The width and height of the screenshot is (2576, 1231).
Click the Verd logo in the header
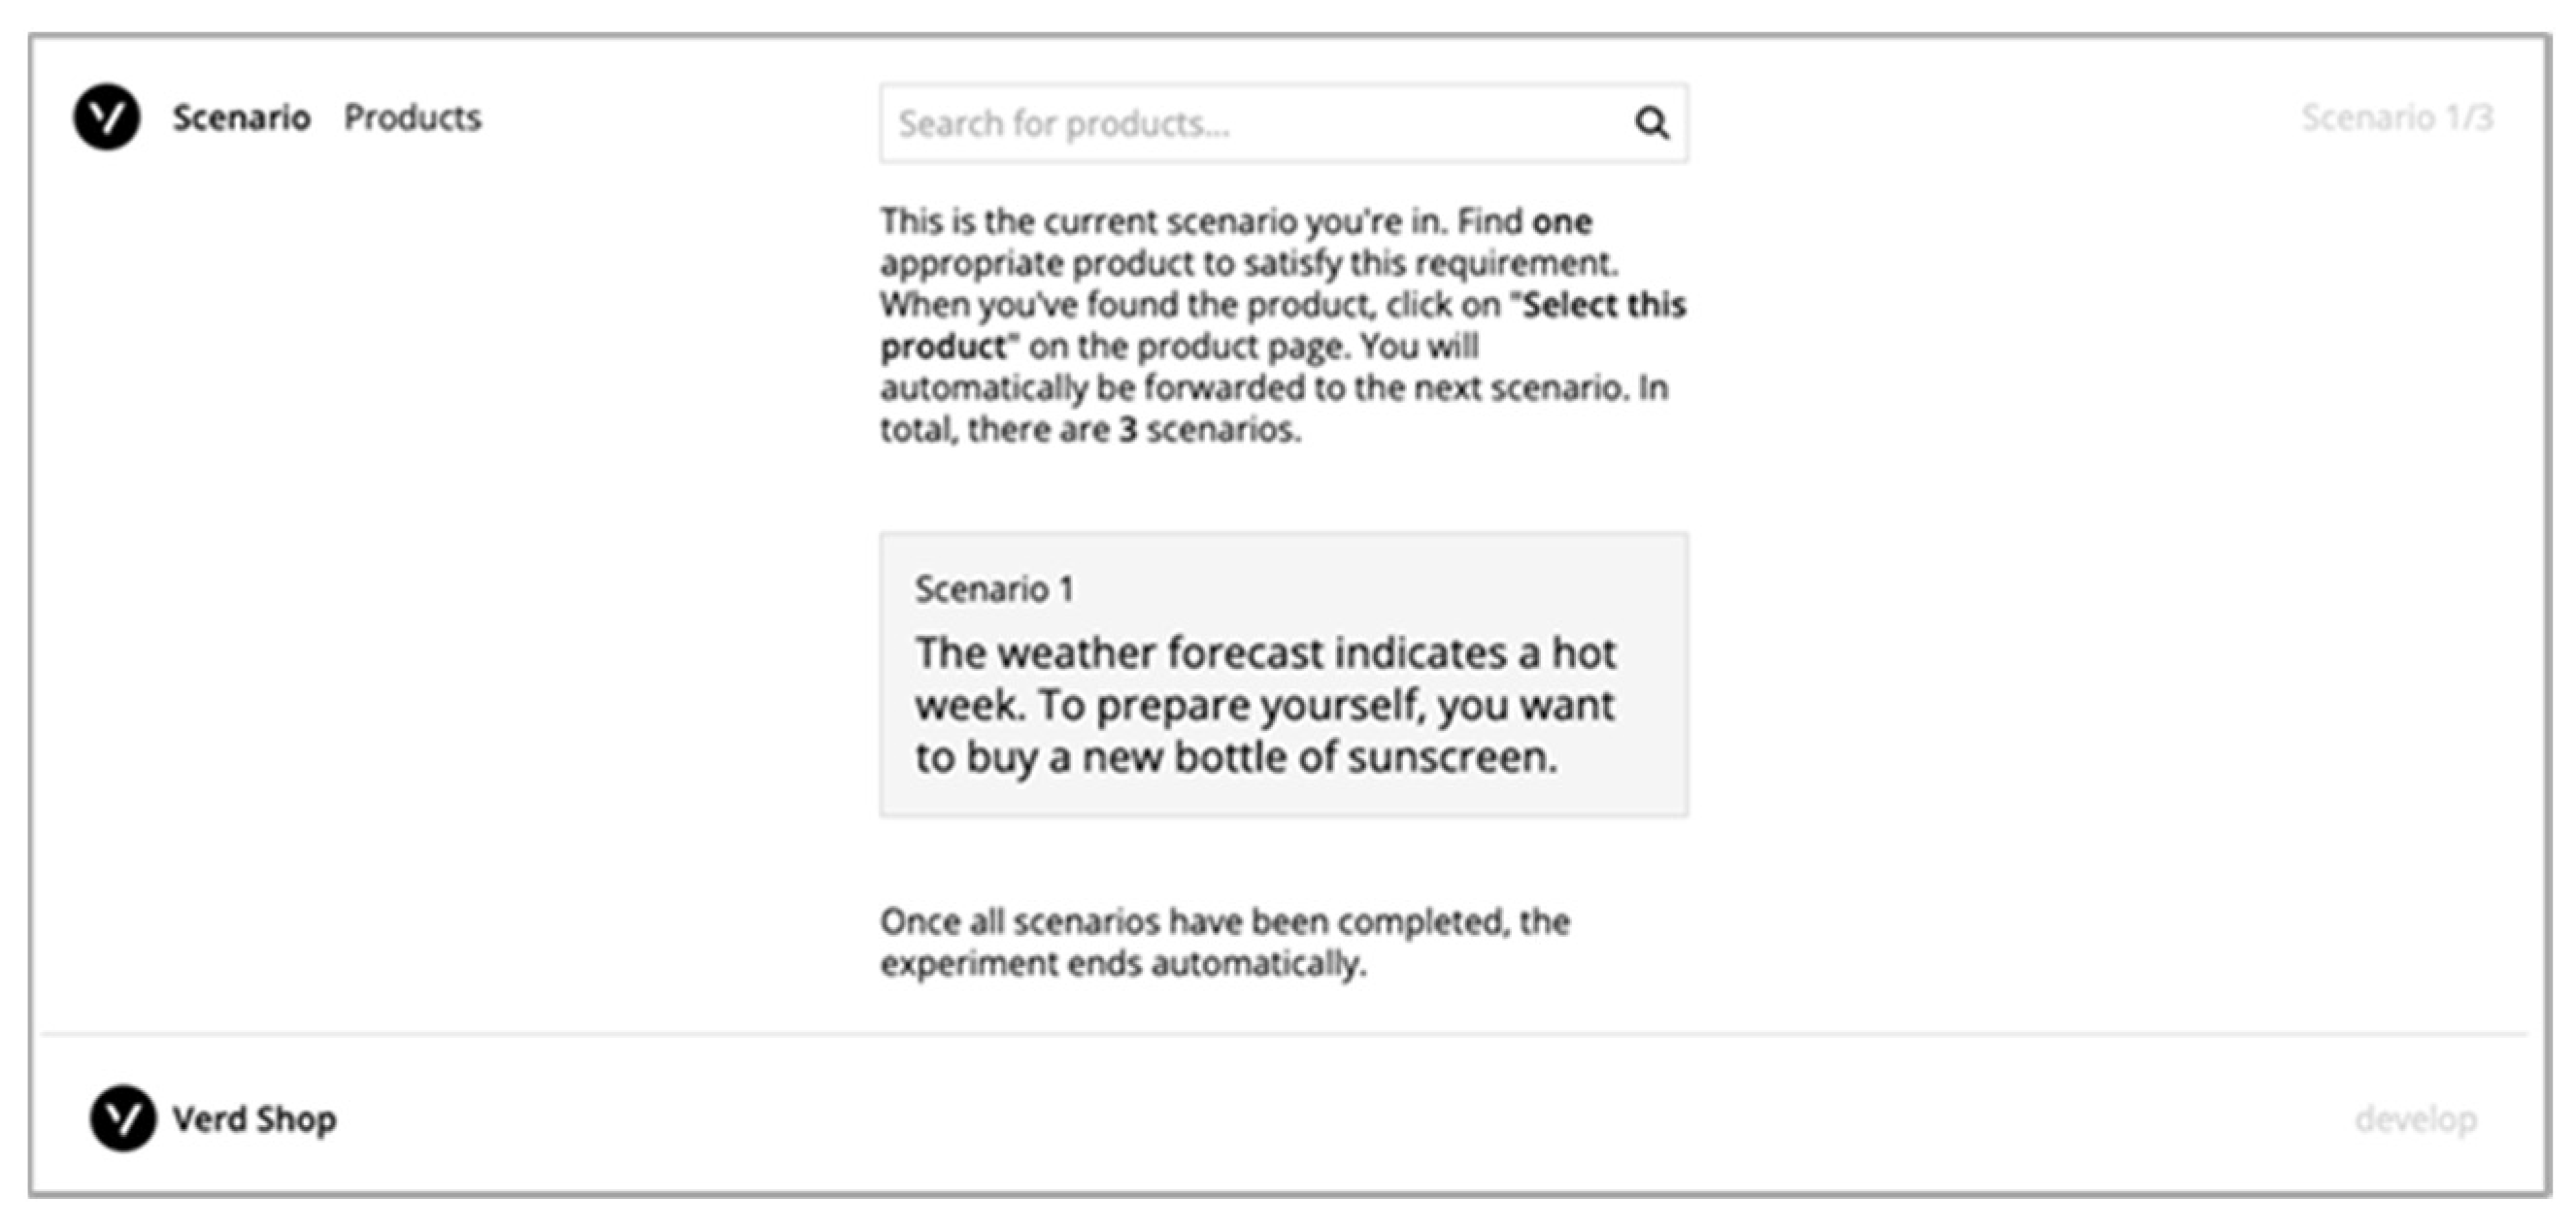[x=106, y=117]
